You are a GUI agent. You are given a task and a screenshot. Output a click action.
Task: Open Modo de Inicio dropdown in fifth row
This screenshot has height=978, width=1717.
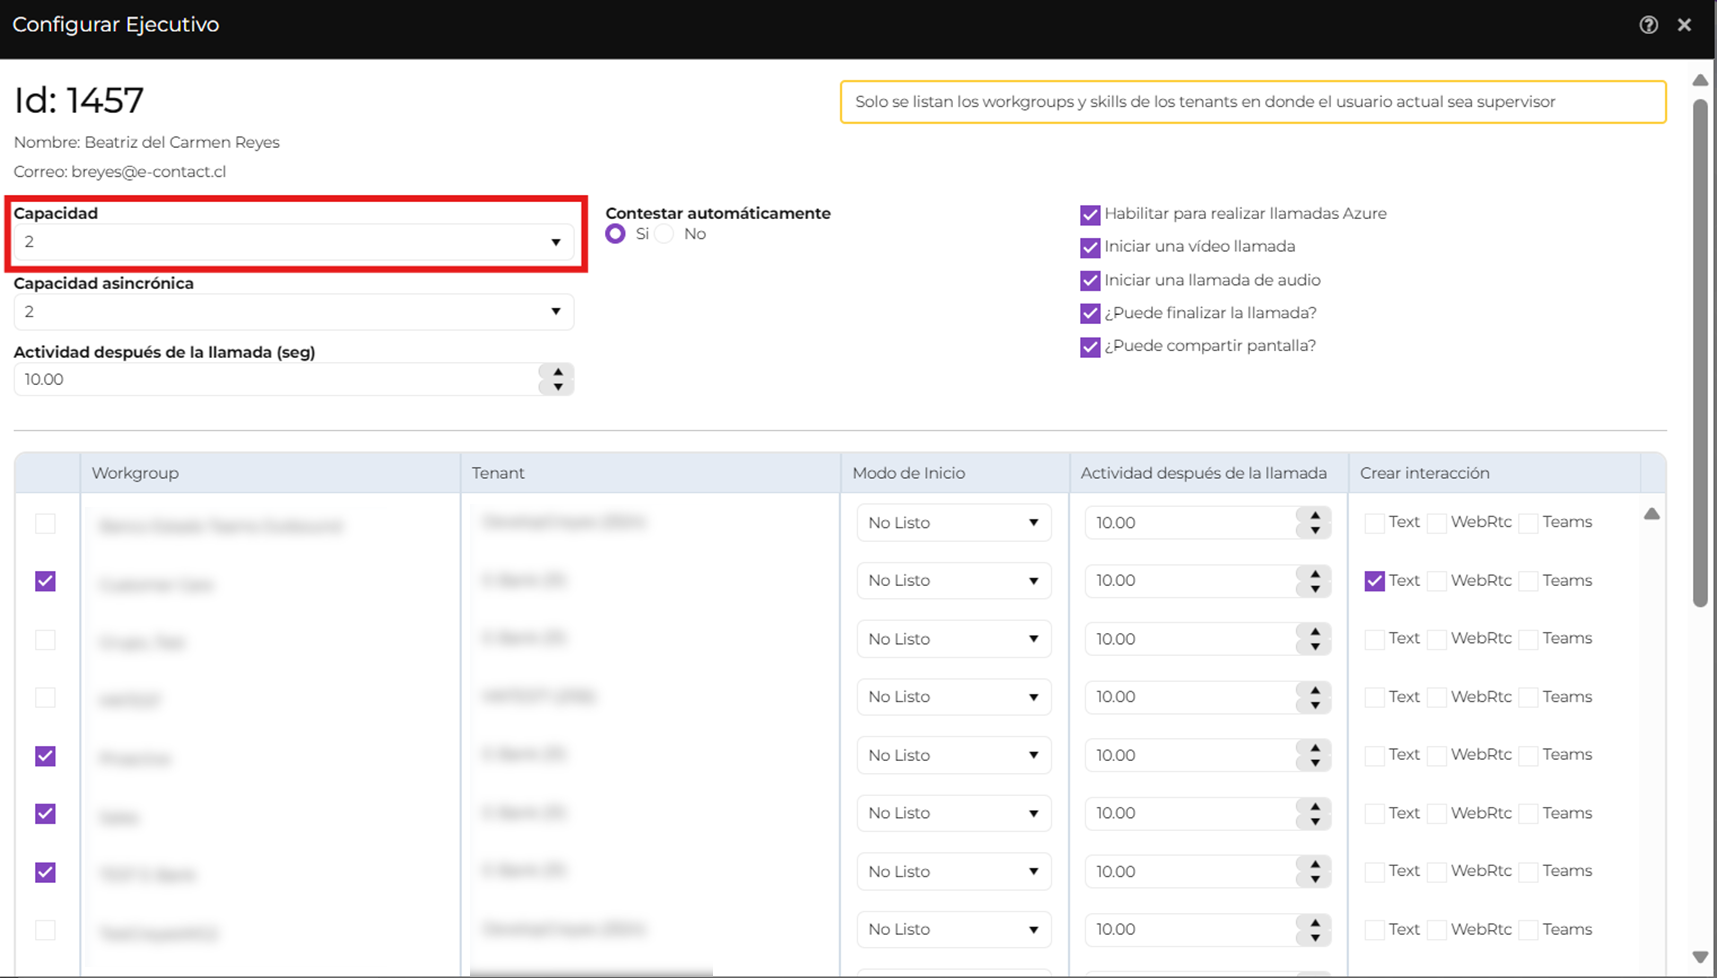[x=954, y=755]
